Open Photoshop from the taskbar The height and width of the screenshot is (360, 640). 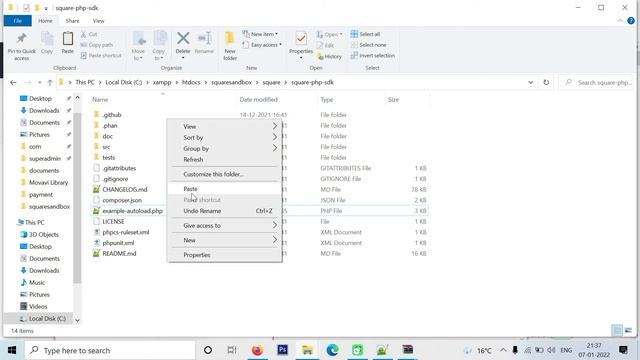(282, 350)
